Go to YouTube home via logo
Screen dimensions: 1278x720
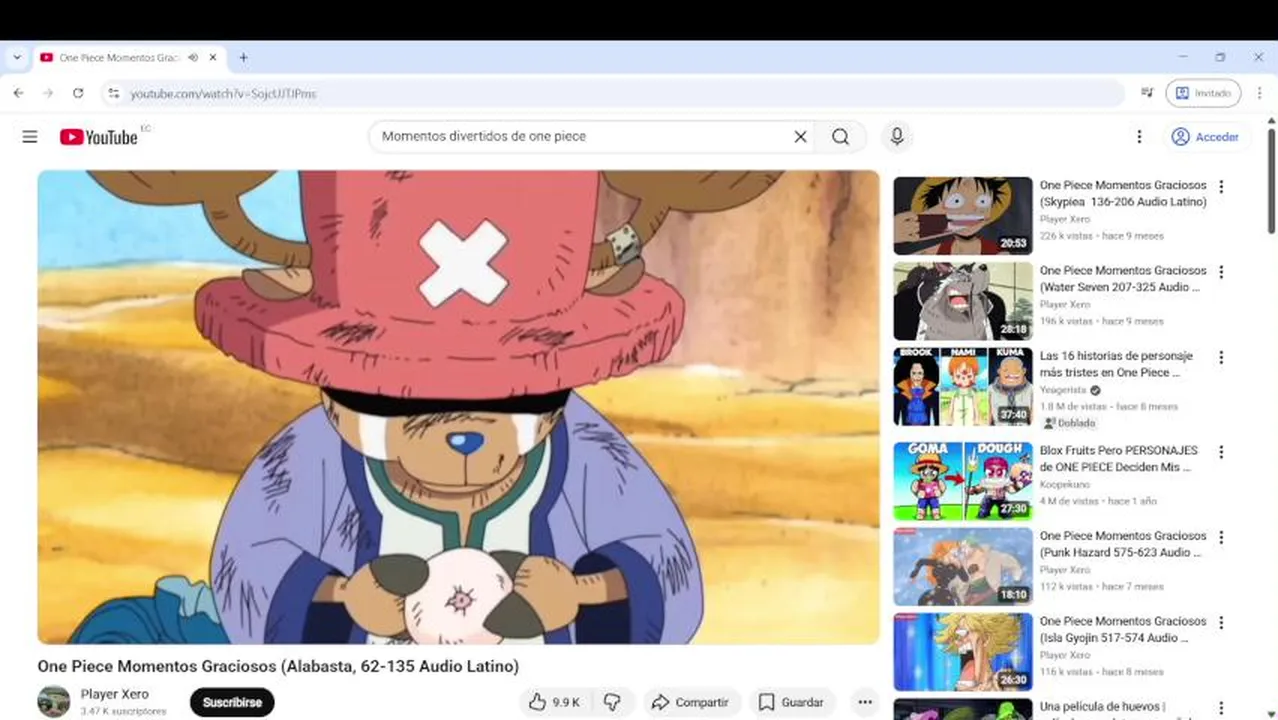pyautogui.click(x=98, y=137)
